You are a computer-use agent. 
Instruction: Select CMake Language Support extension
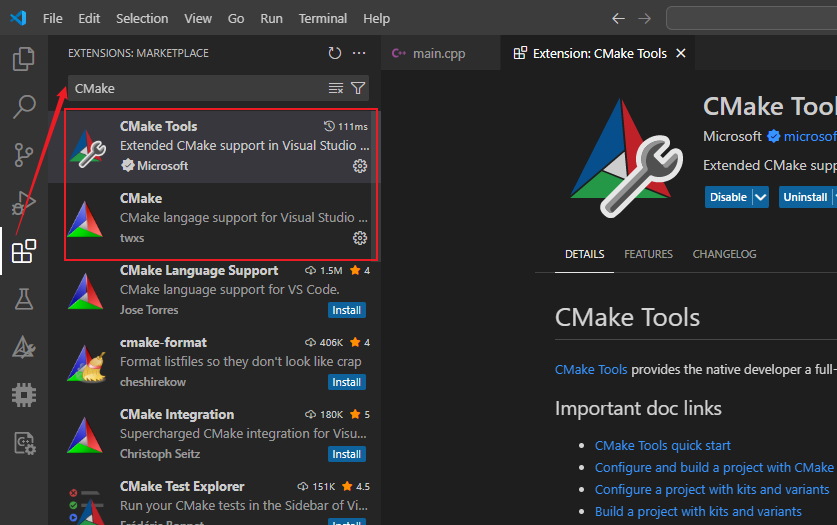(x=214, y=291)
